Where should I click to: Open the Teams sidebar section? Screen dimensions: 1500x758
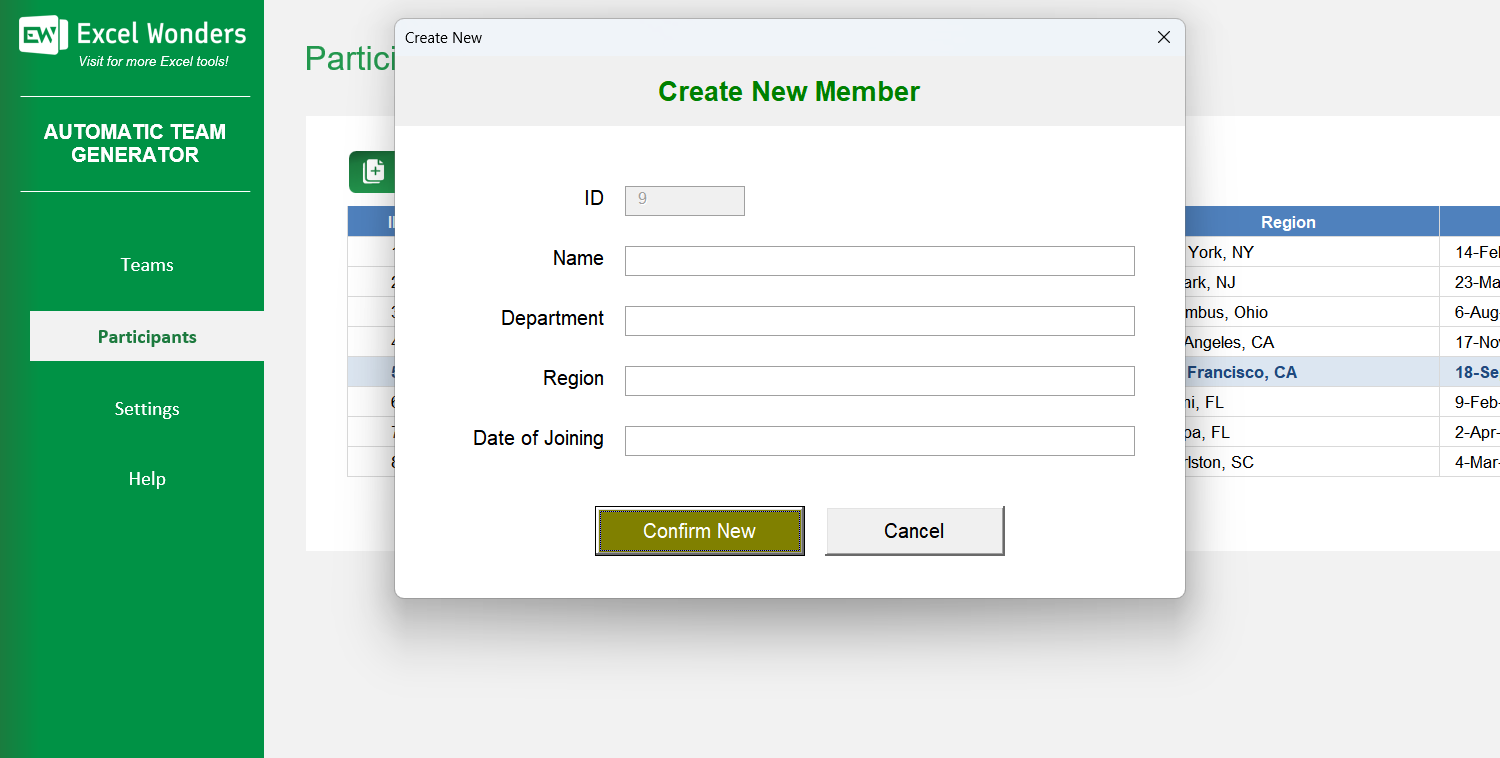[146, 264]
